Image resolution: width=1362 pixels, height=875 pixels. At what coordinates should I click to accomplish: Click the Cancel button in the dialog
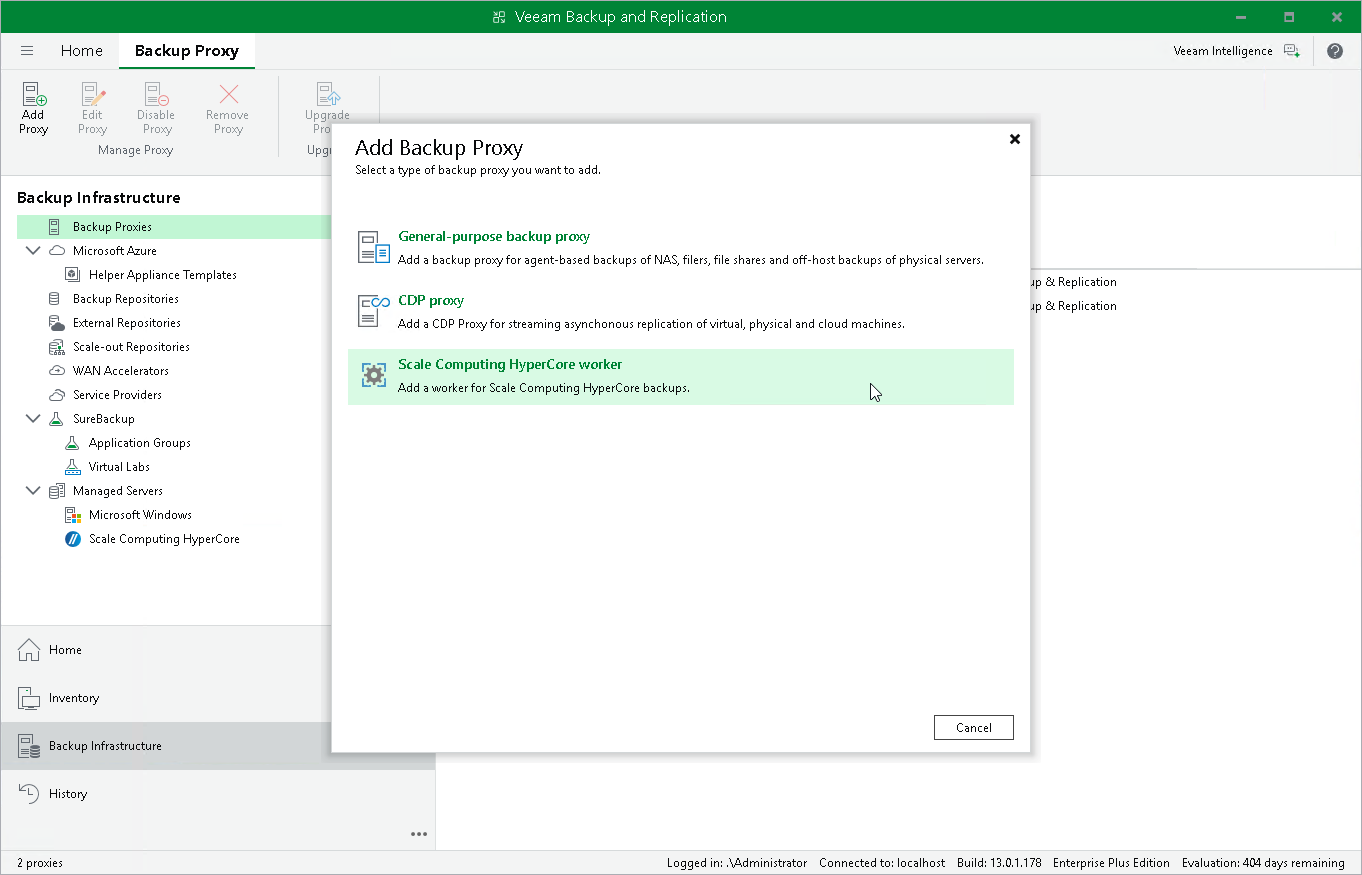(974, 728)
